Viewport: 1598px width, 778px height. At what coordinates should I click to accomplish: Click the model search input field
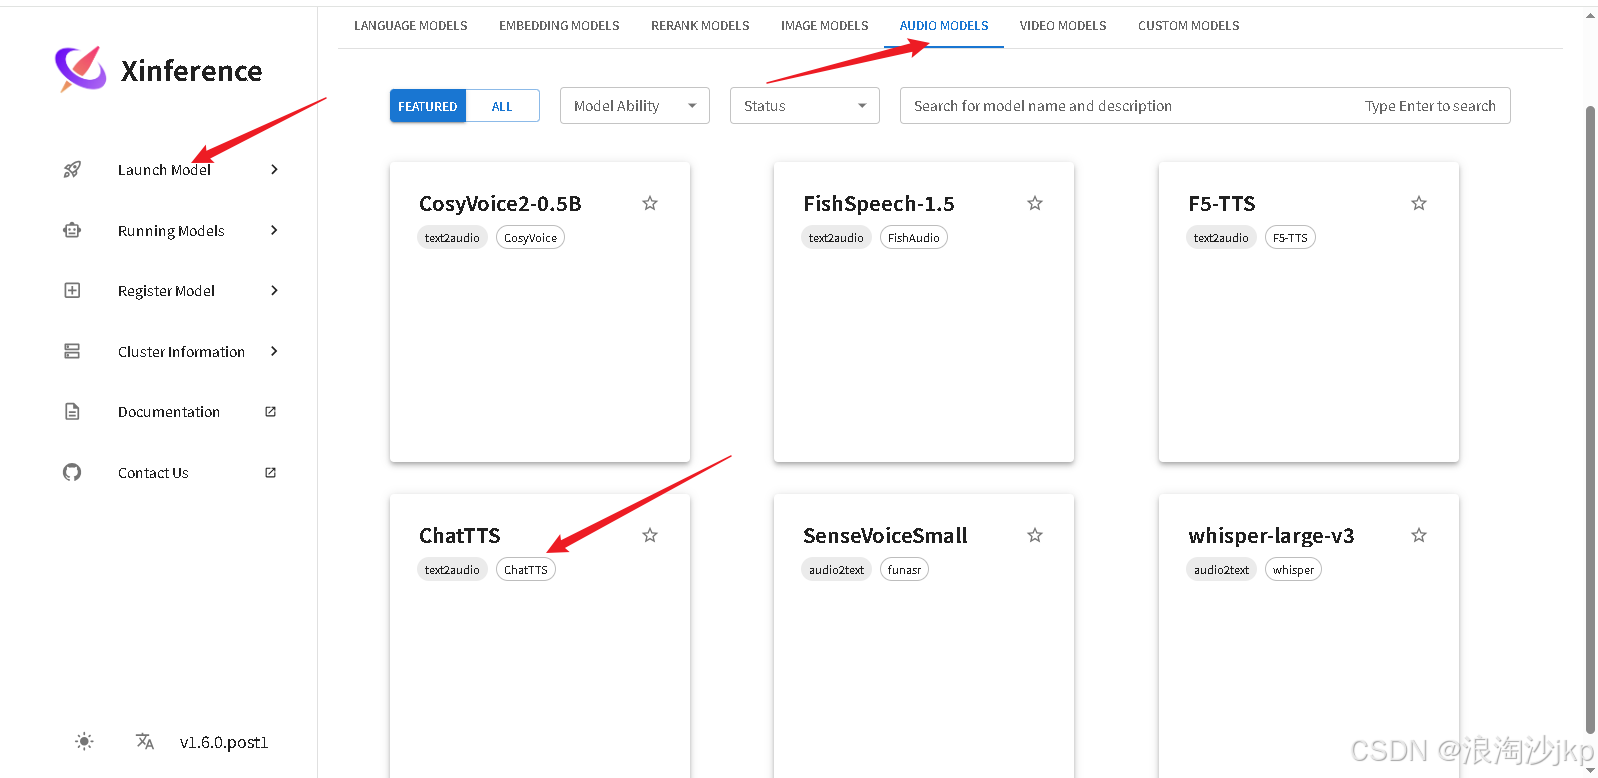pos(1205,105)
